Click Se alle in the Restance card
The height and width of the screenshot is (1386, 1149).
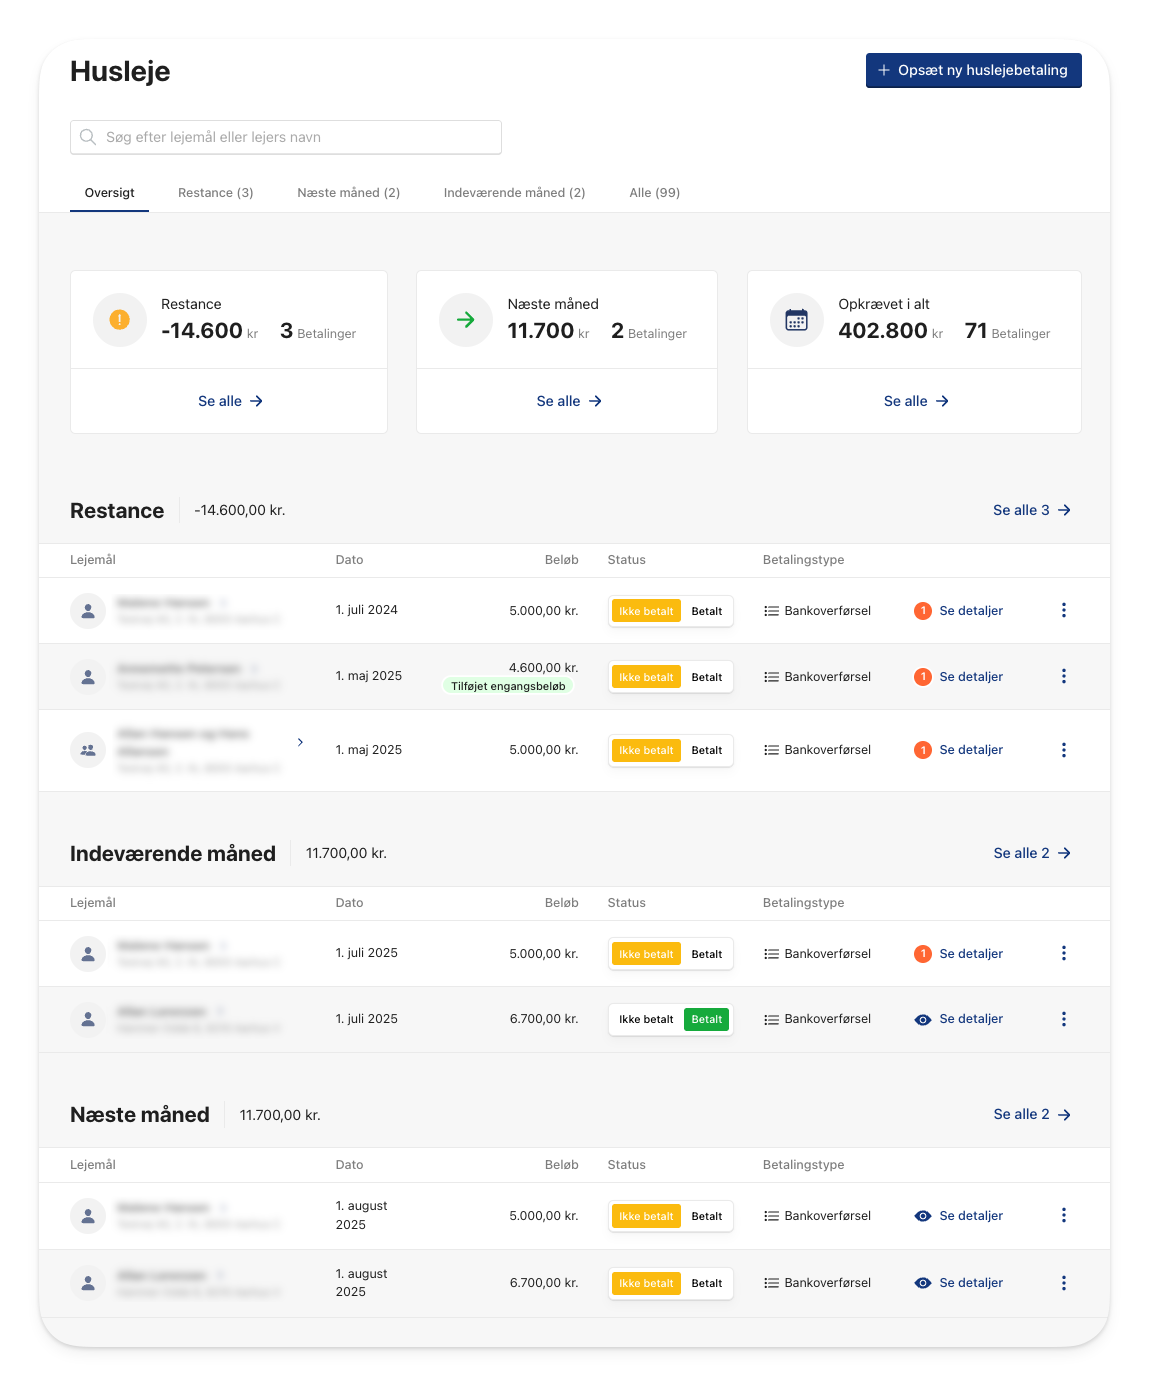pyautogui.click(x=230, y=401)
